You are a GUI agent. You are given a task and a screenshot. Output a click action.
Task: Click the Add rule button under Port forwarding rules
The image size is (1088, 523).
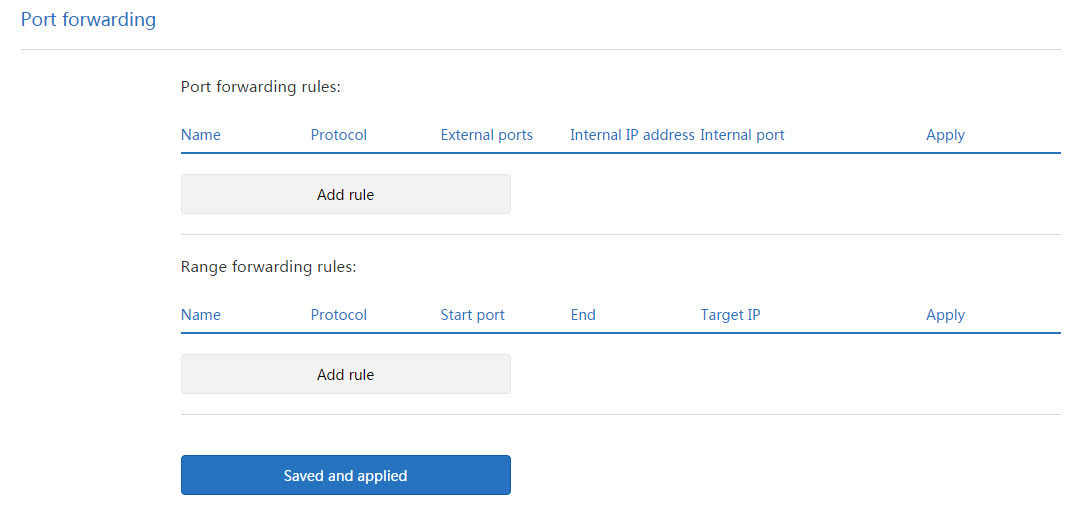point(346,194)
